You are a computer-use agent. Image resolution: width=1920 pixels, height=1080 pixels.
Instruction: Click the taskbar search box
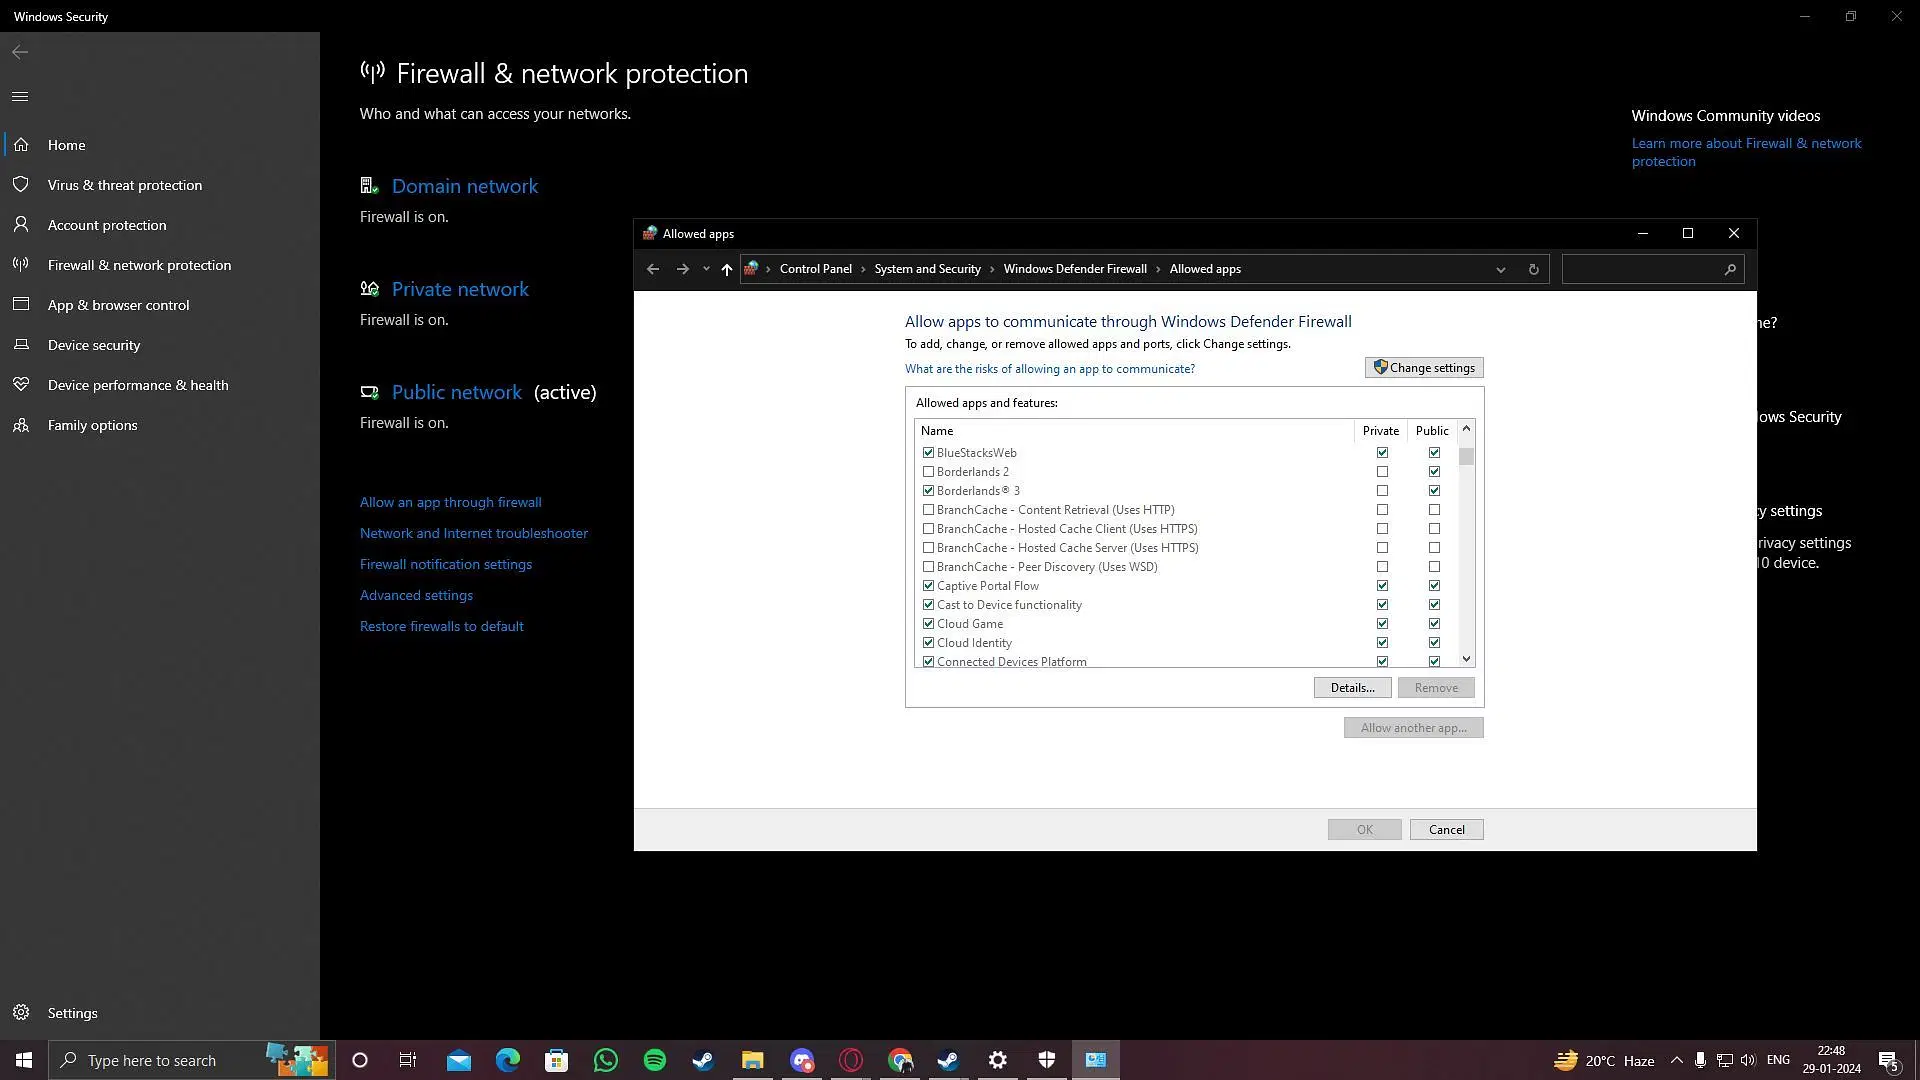pyautogui.click(x=190, y=1060)
